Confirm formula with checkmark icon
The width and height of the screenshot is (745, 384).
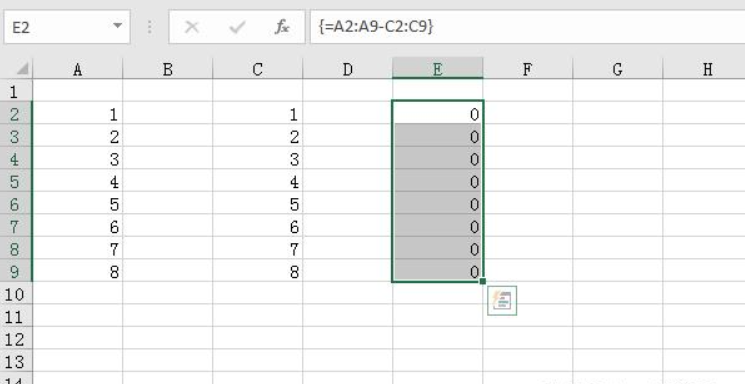(x=237, y=27)
